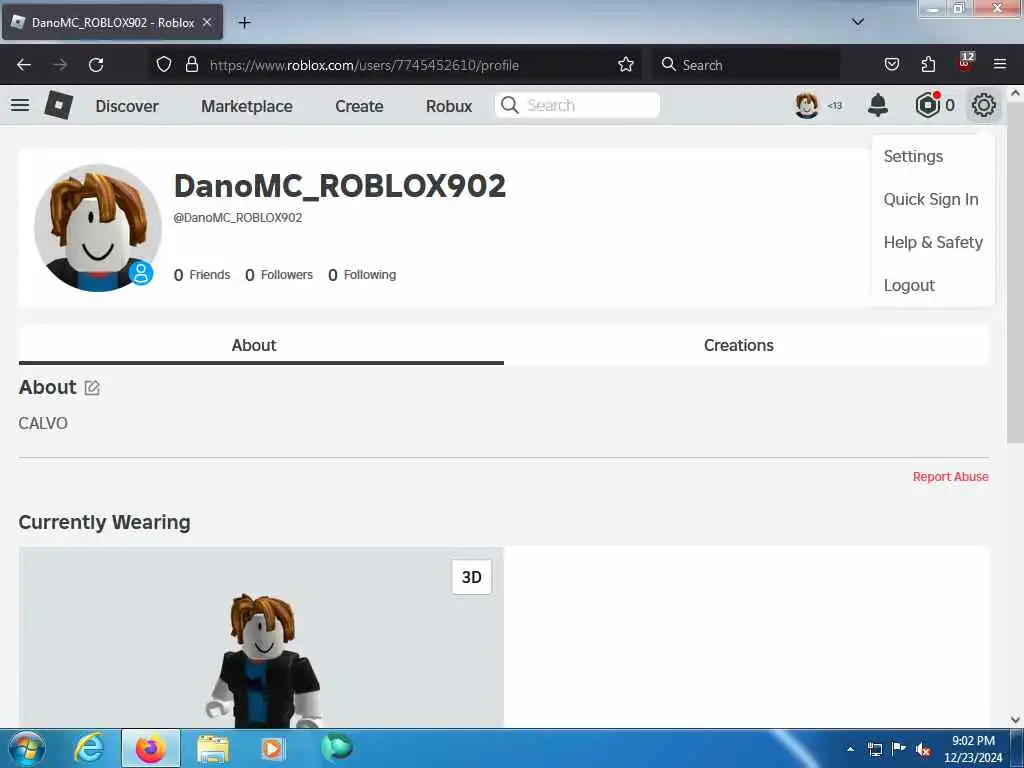Click the muted volume tray icon

pyautogui.click(x=923, y=749)
